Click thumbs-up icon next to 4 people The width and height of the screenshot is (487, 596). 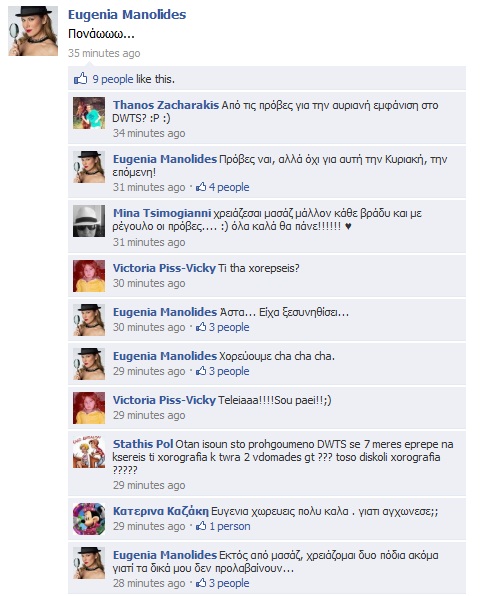point(201,187)
